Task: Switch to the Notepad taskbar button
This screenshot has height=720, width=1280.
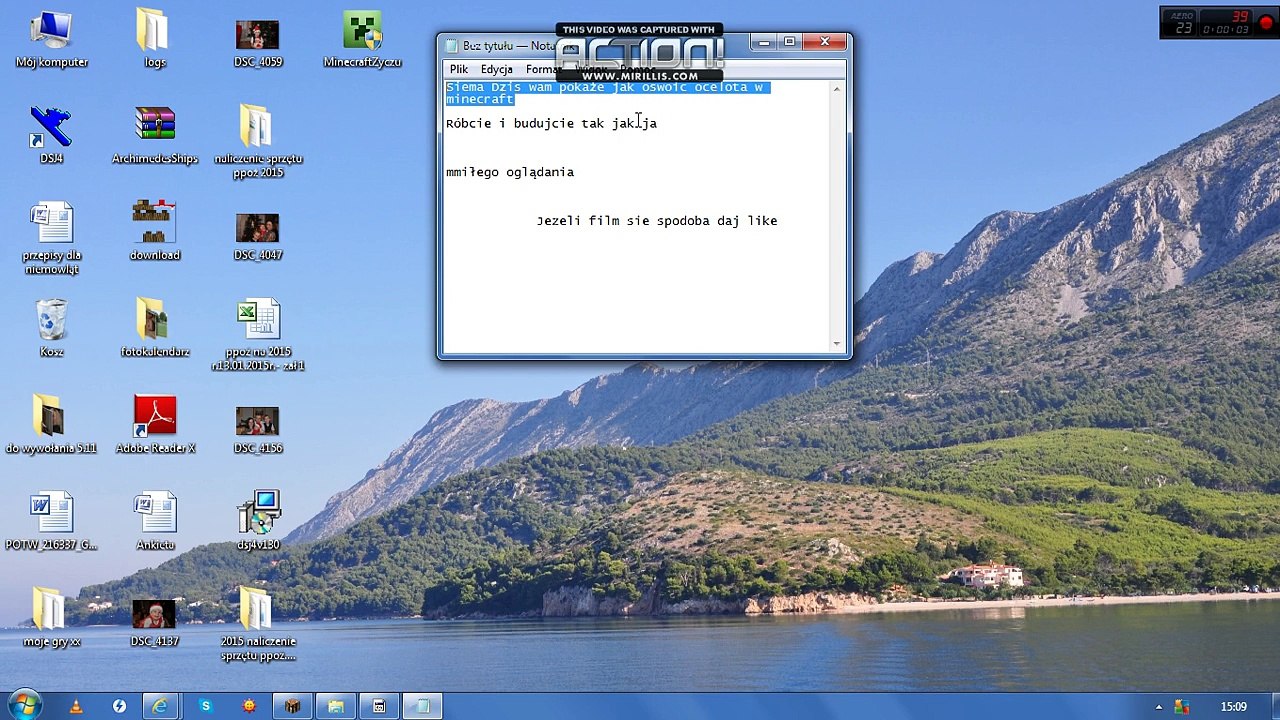Action: [422, 706]
